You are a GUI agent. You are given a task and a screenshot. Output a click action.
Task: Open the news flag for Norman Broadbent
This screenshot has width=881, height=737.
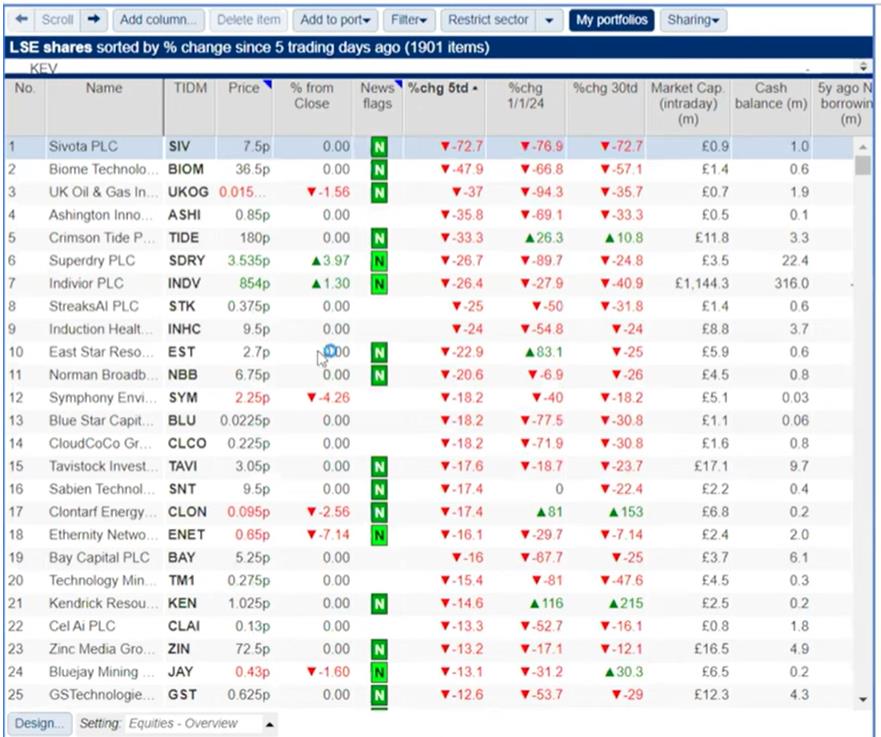(379, 375)
